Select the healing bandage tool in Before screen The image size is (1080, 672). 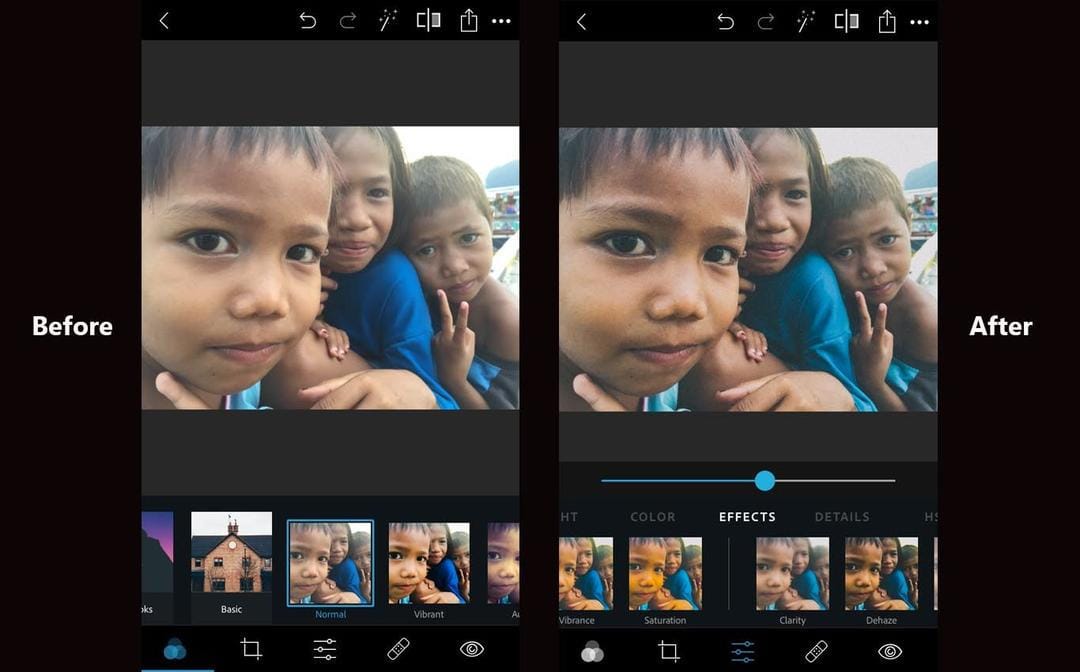pos(399,650)
